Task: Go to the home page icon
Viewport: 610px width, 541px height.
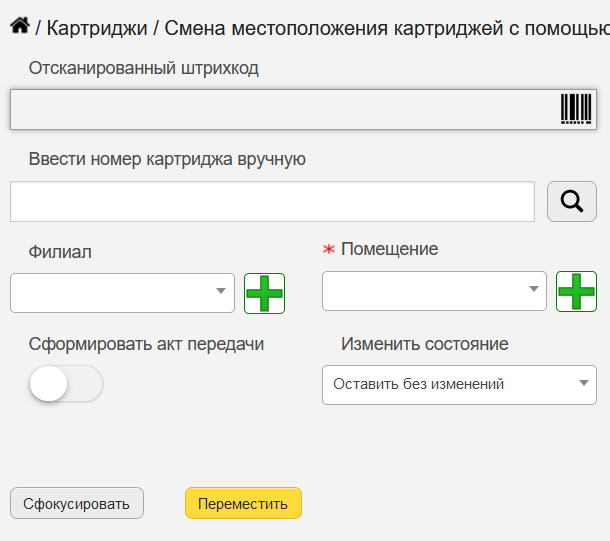Action: click(20, 26)
